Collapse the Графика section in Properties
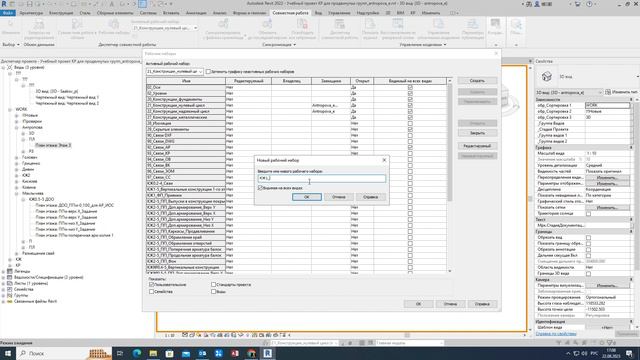The width and height of the screenshot is (640, 360). (x=631, y=147)
